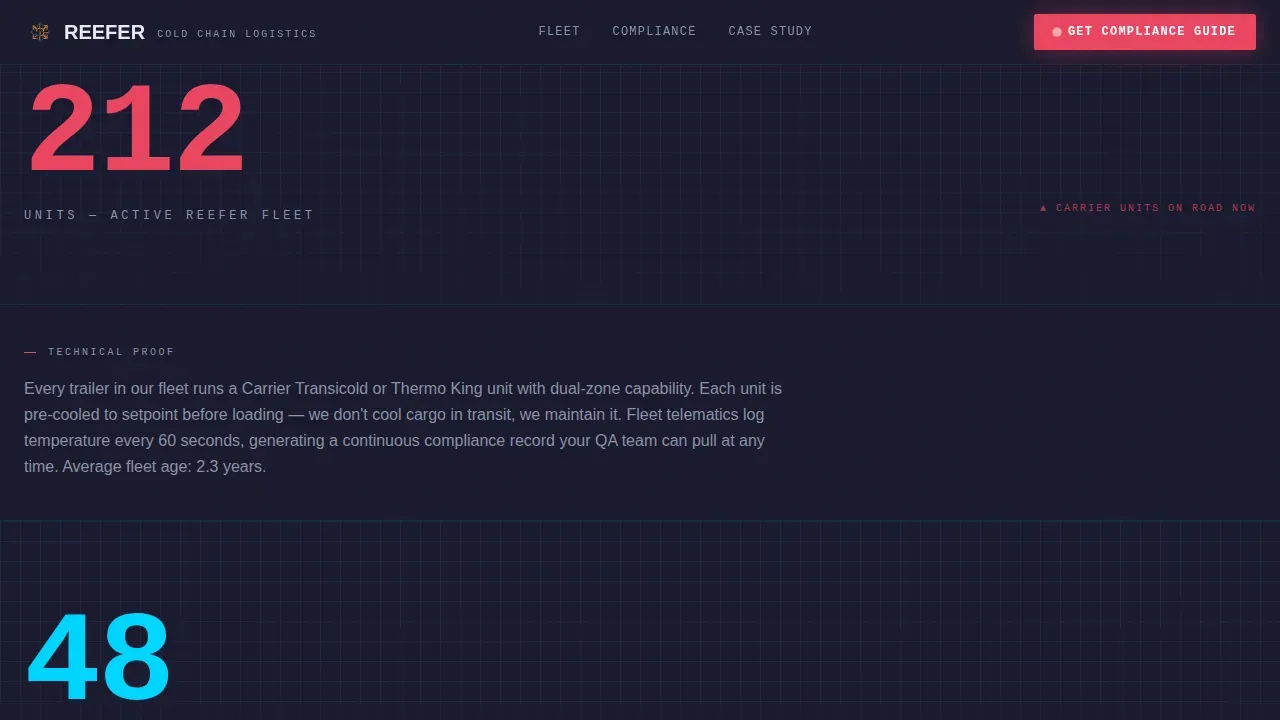Click 'Units — Active Reefer Fleet' label
Screen dimensions: 1280x720
pos(169,215)
